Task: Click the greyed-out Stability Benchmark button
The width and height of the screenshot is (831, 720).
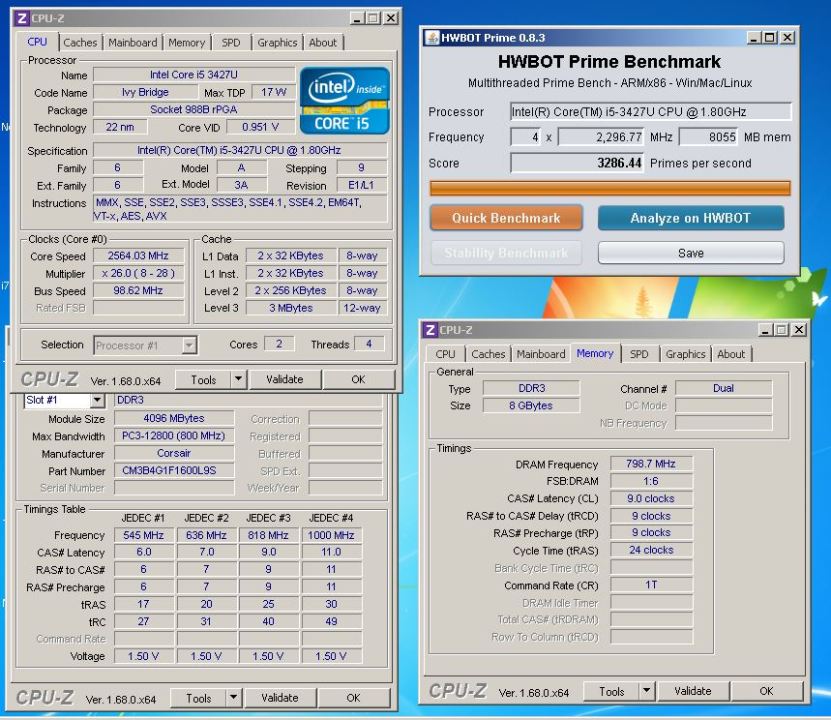Action: click(x=506, y=253)
